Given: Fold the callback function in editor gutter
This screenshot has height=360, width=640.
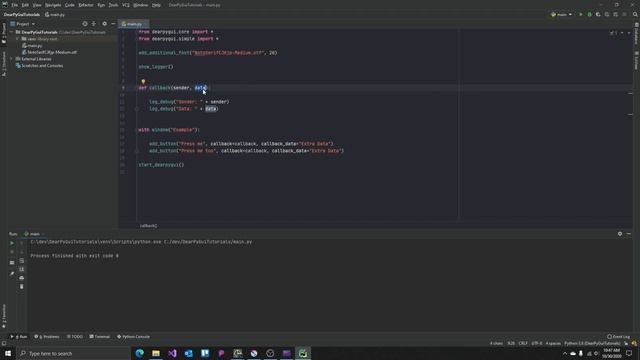Looking at the screenshot, I should 137,88.
